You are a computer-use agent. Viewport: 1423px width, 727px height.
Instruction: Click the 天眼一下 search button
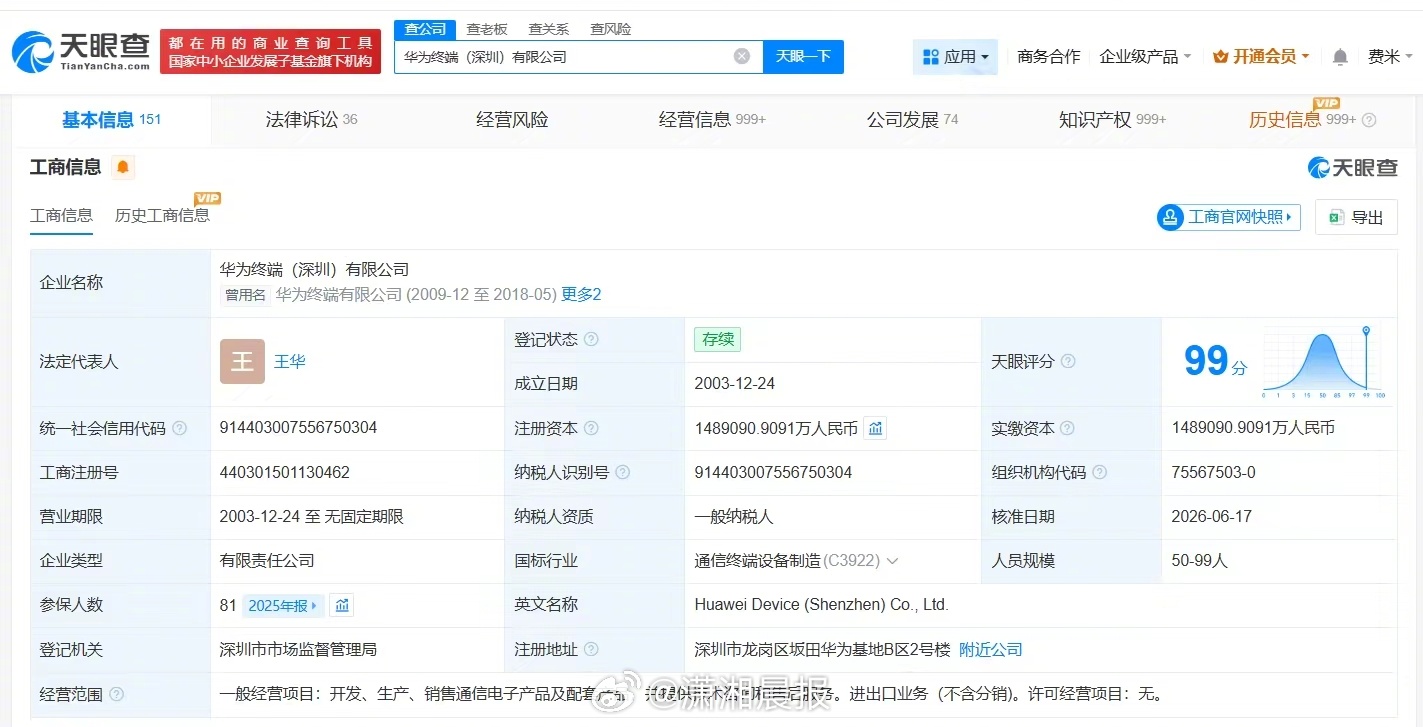(x=803, y=56)
